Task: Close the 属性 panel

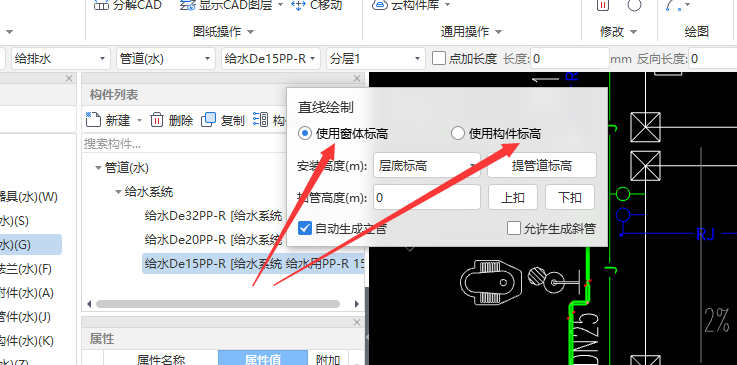Action: [357, 322]
